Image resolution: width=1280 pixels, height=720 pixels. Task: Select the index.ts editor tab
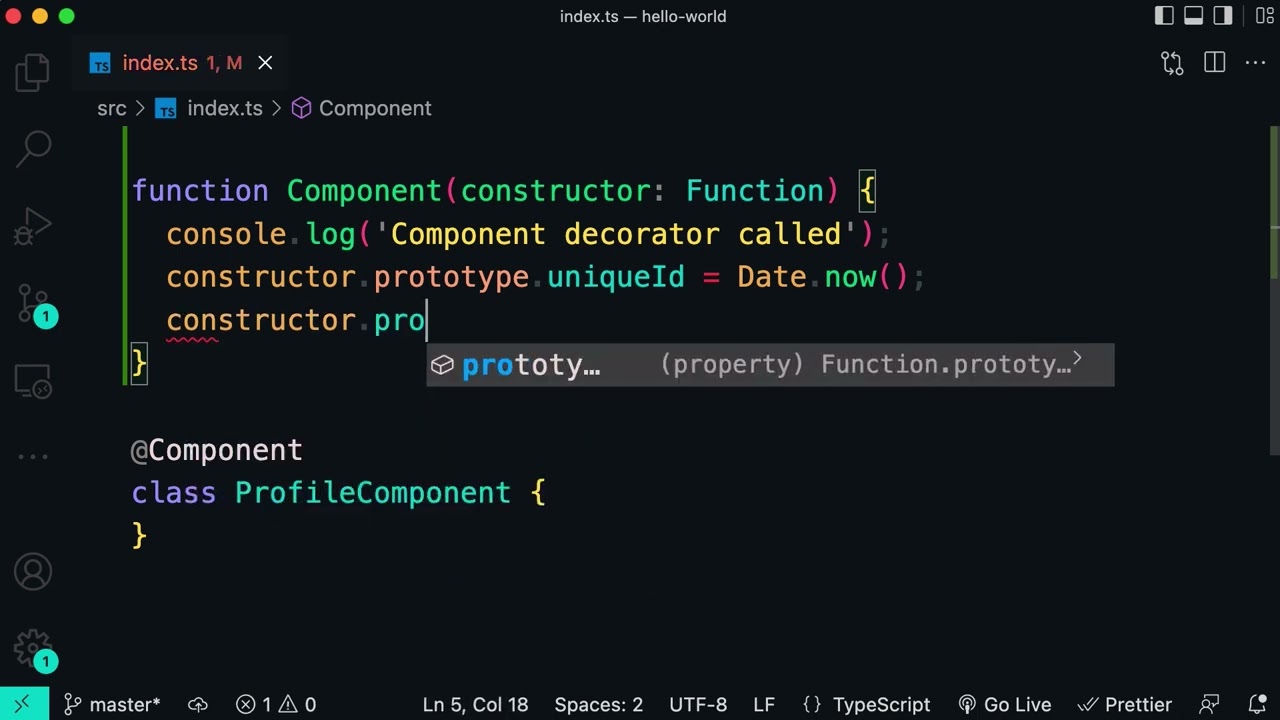point(180,63)
